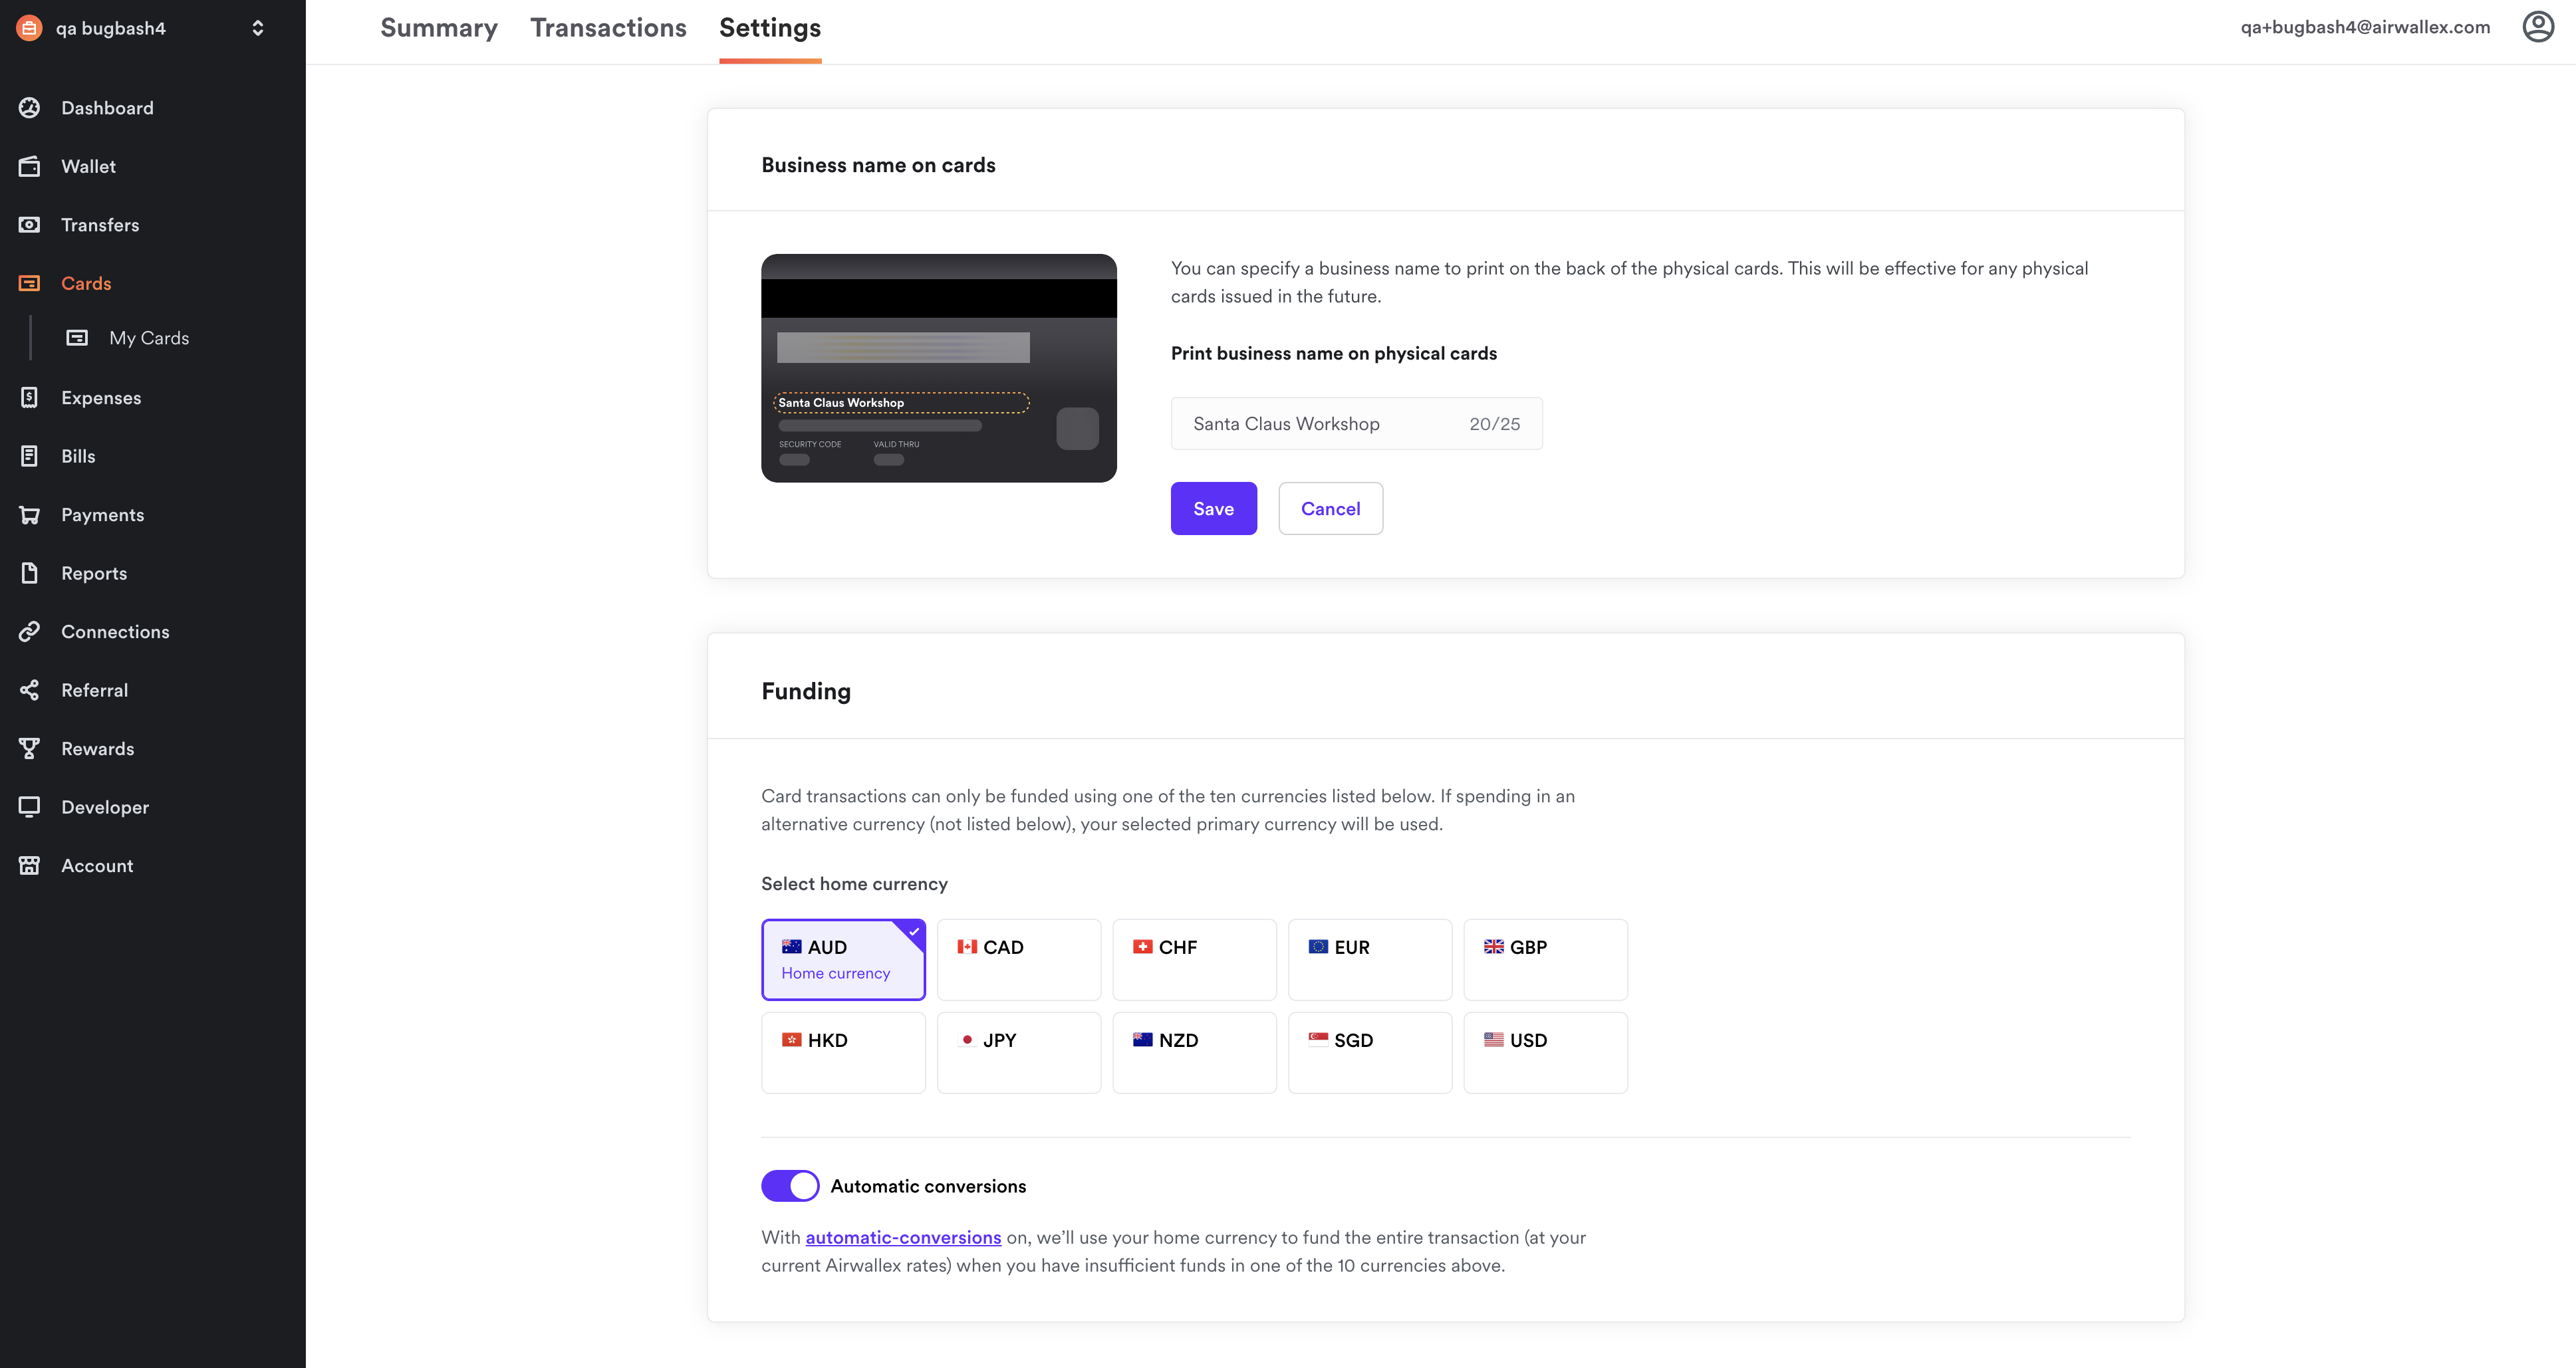Image resolution: width=2576 pixels, height=1368 pixels.
Task: Click the Connections link icon
Action: pyautogui.click(x=29, y=632)
